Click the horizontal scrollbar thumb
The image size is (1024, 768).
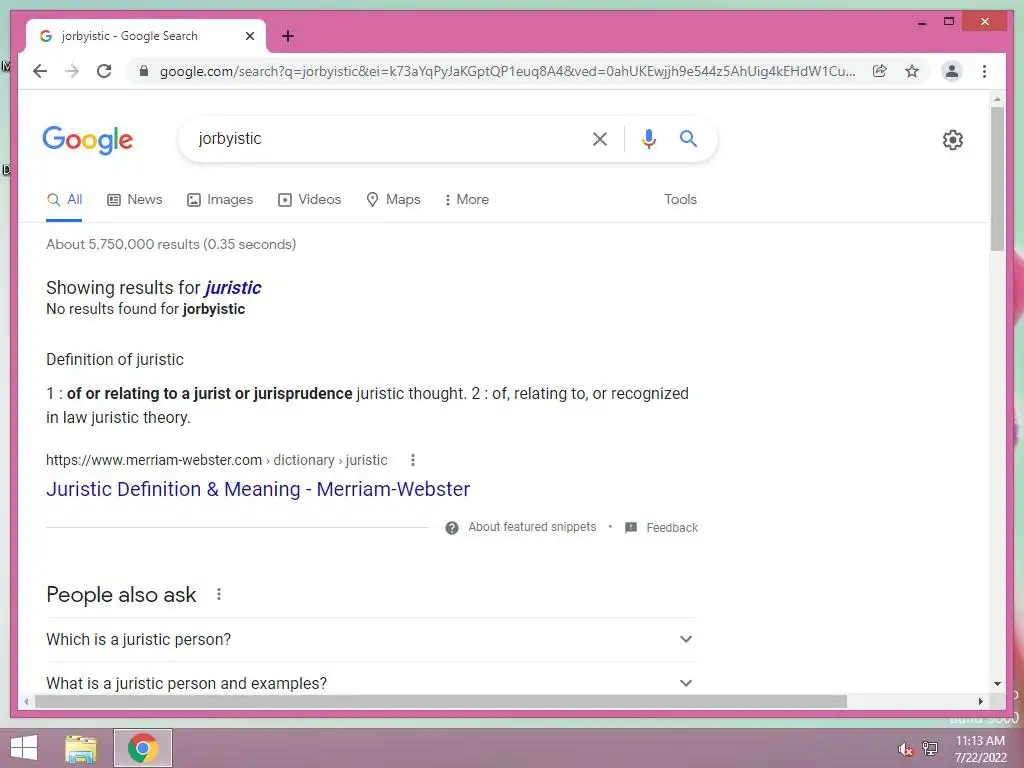(441, 701)
